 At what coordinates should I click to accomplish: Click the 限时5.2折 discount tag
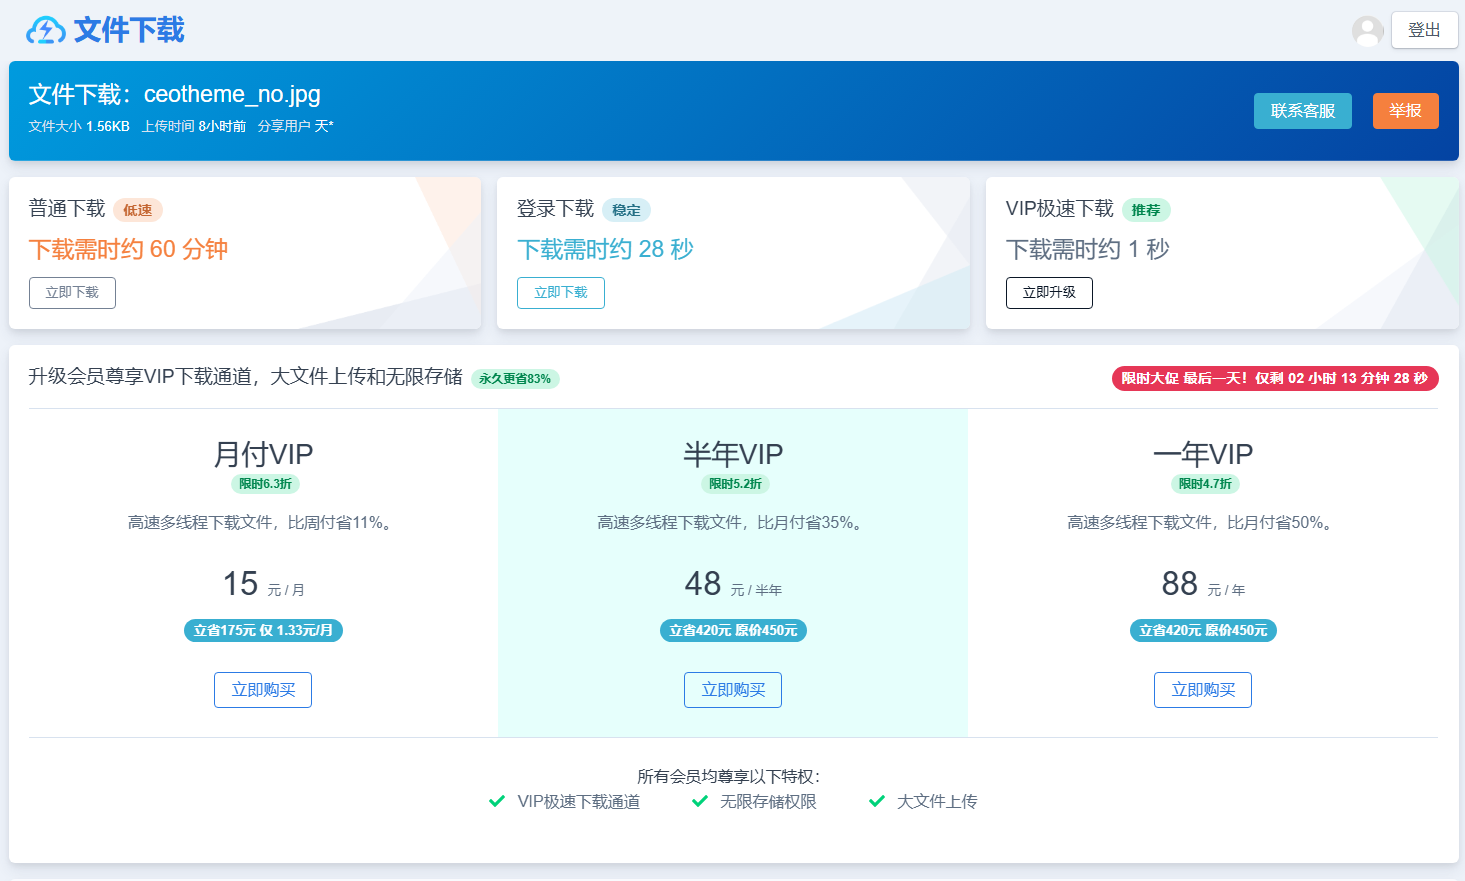(x=732, y=483)
